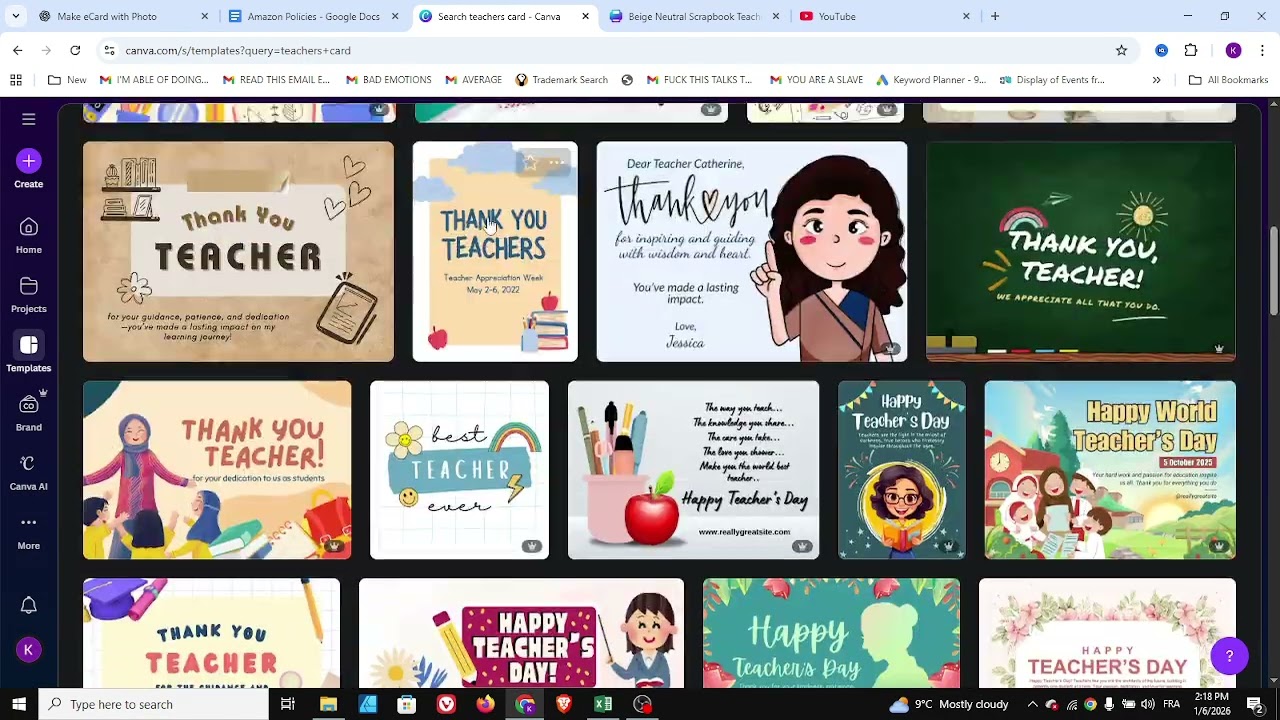
Task: Open Happy World Teacher's Day template
Action: pyautogui.click(x=1110, y=470)
